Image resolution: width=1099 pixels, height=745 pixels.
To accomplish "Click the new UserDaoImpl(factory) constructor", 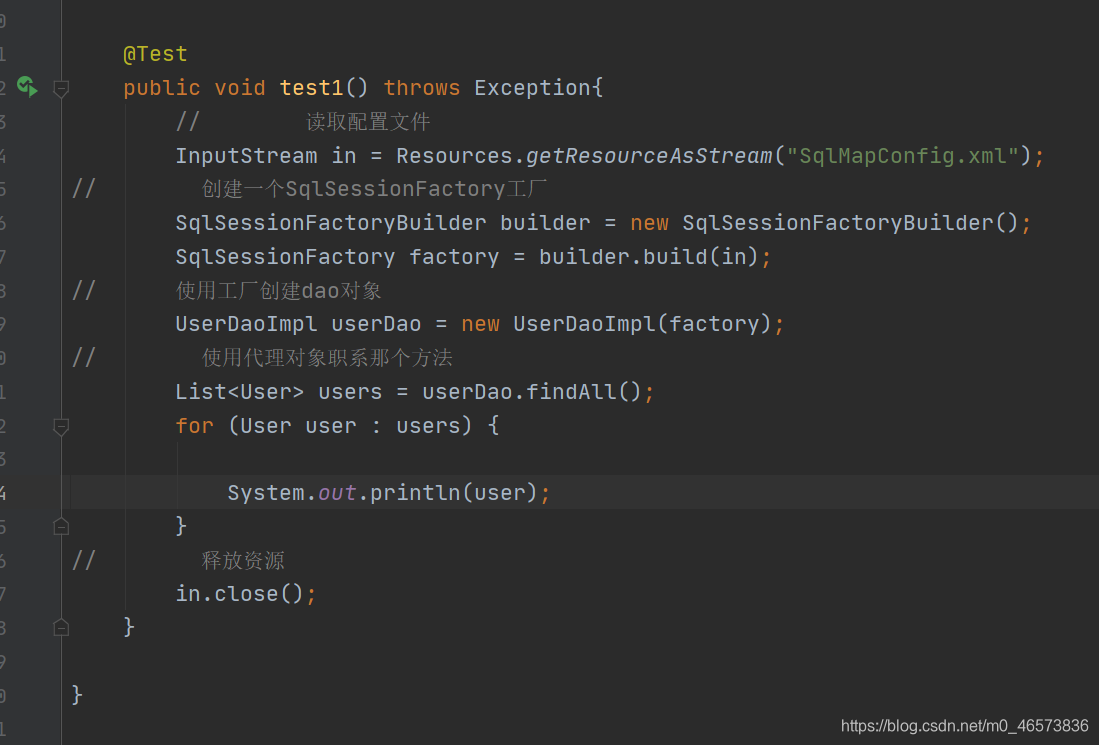I will coord(616,324).
